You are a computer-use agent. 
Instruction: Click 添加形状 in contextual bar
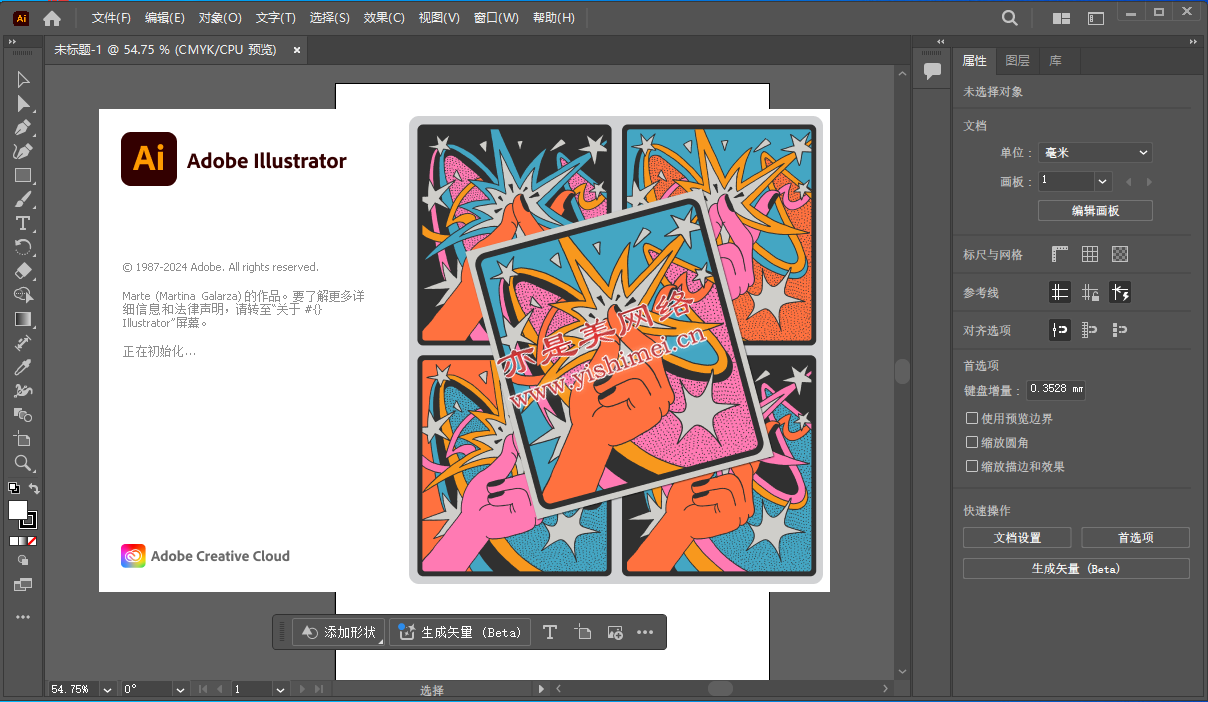pos(338,632)
